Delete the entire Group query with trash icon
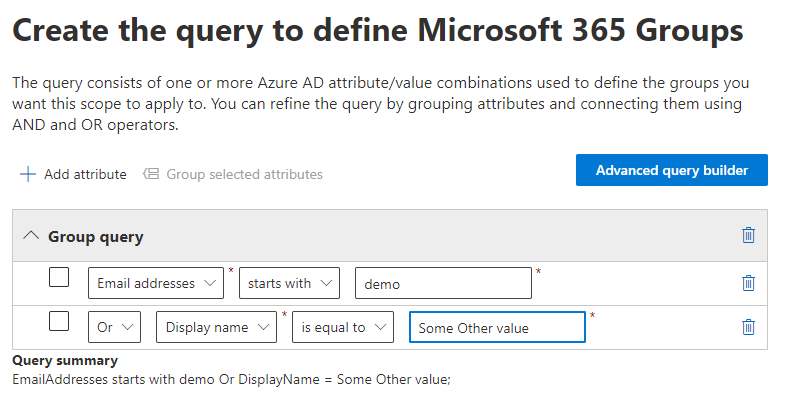Viewport: 798px width, 401px height. pyautogui.click(x=748, y=236)
